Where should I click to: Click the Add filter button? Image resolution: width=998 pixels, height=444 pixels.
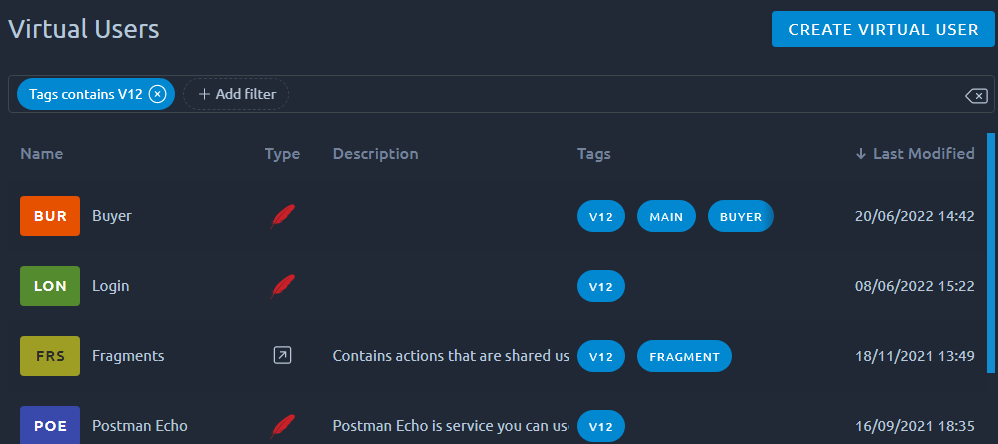236,94
